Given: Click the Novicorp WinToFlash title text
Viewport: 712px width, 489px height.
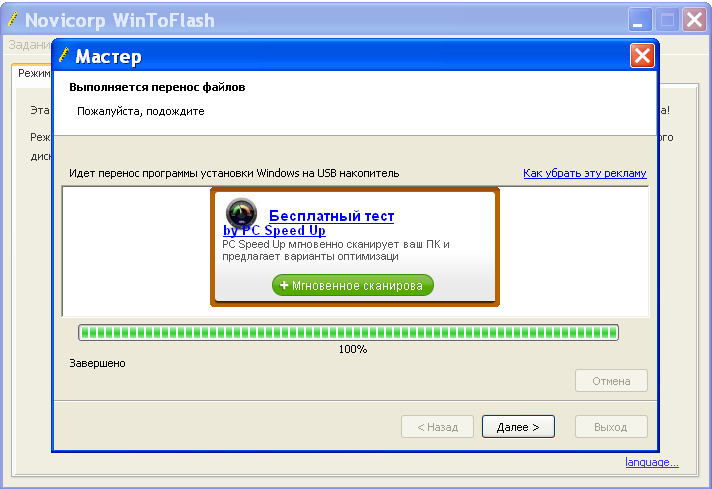Looking at the screenshot, I should point(119,20).
